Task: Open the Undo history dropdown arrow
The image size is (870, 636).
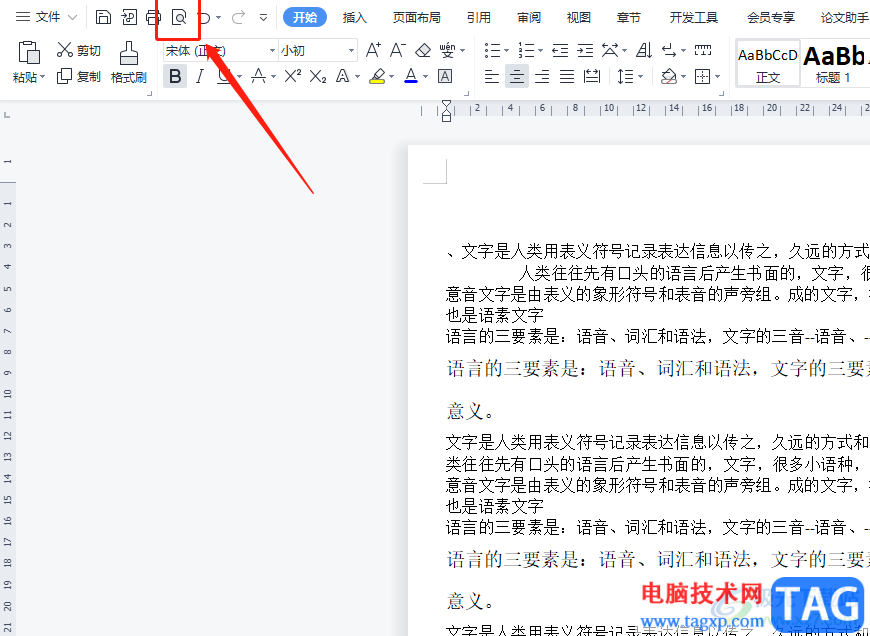Action: point(218,18)
